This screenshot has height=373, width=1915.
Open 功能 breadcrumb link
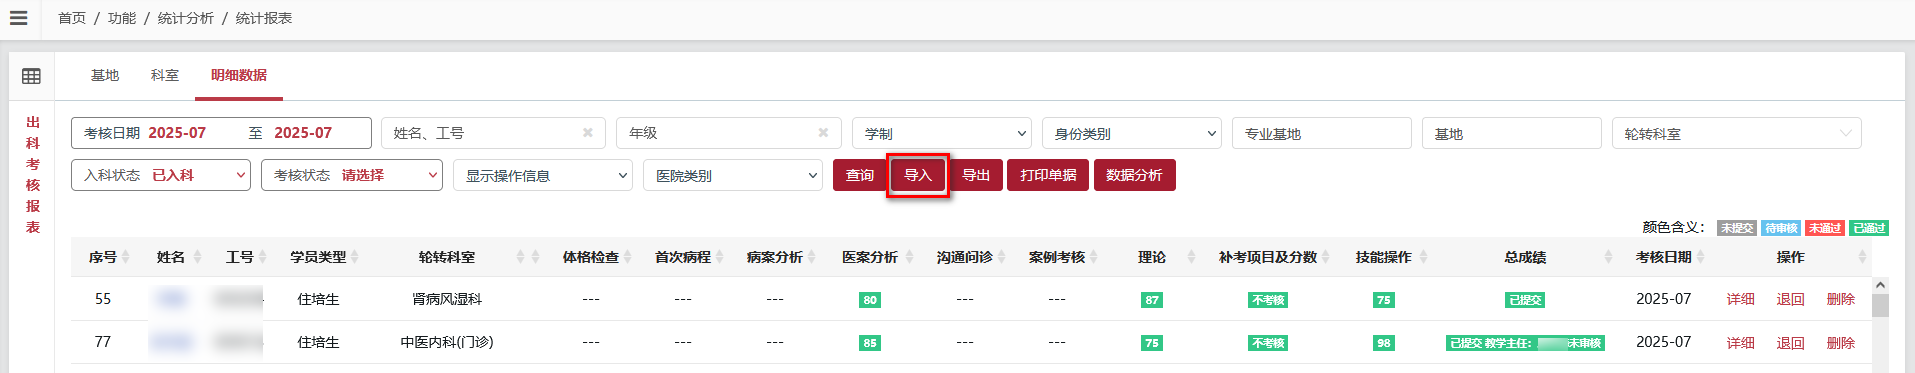coord(122,18)
